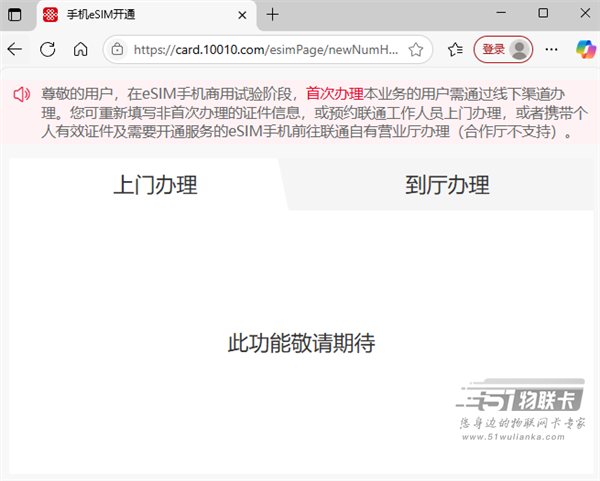Screen dimensions: 600x481
Task: Close the 手机eSIM开通 tab
Action: coord(242,15)
